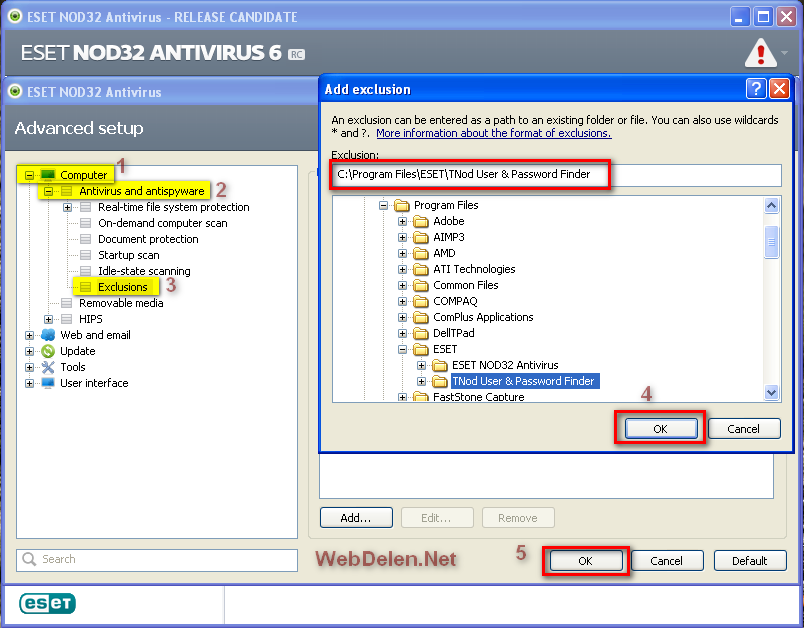This screenshot has width=804, height=628.
Task: Select the COMPAQ folder label
Action: (455, 301)
